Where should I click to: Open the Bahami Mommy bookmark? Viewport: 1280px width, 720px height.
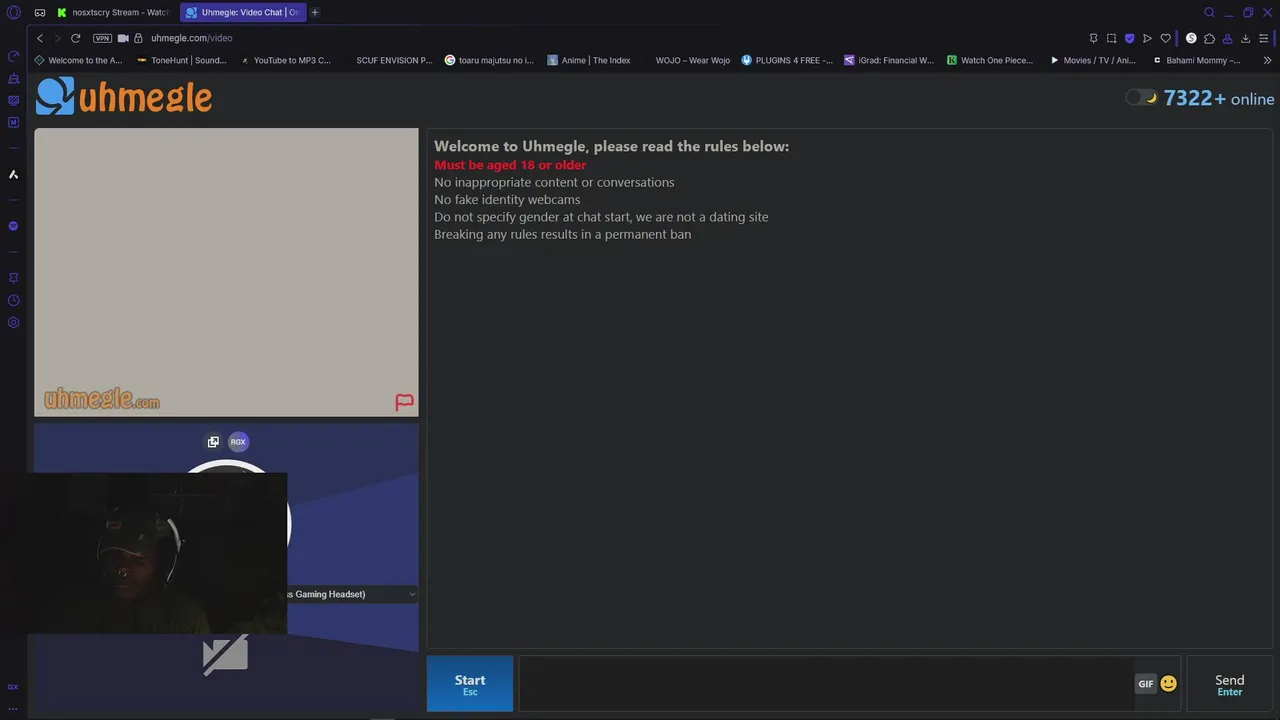[1196, 60]
